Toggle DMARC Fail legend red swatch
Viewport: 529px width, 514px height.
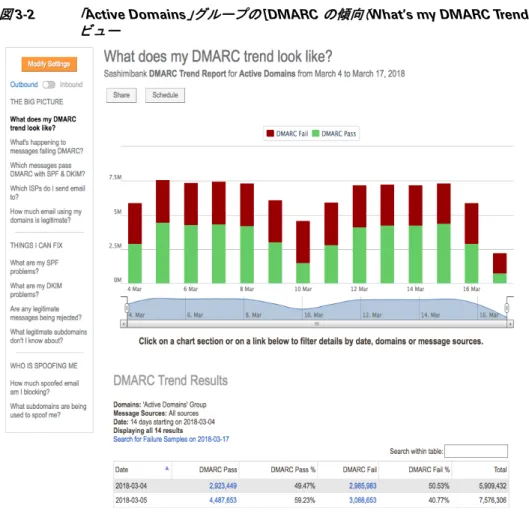(x=270, y=134)
